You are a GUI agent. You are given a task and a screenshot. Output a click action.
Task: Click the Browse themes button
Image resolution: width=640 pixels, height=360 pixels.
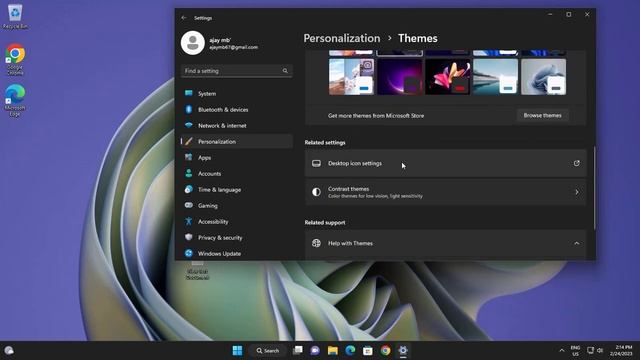tap(542, 116)
